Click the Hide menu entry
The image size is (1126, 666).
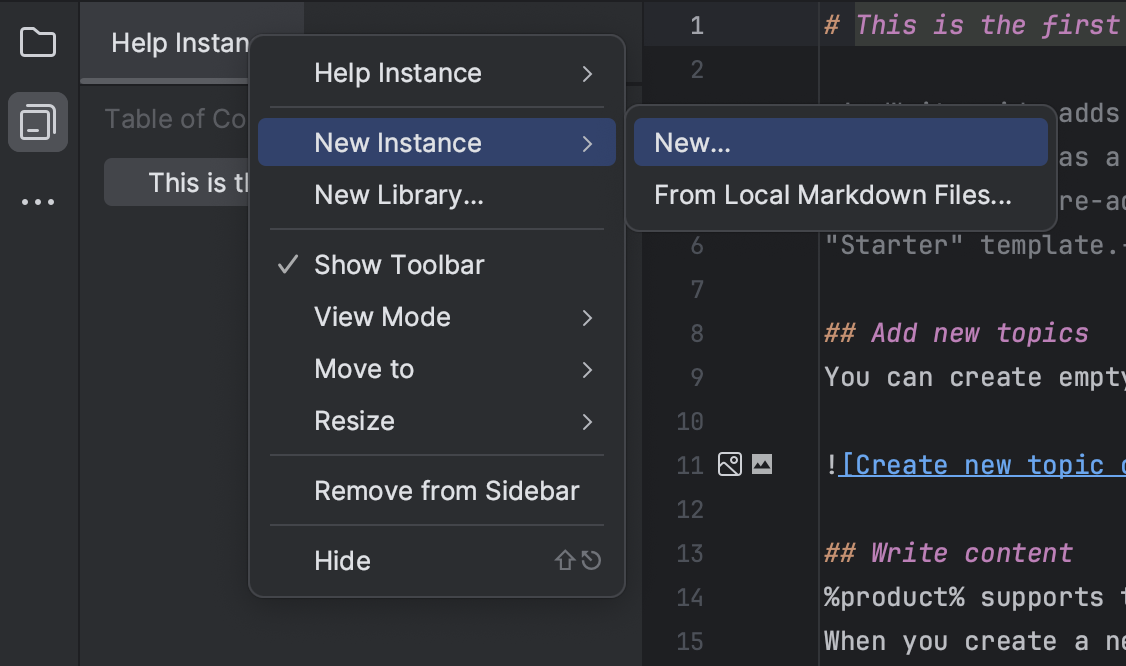(342, 560)
